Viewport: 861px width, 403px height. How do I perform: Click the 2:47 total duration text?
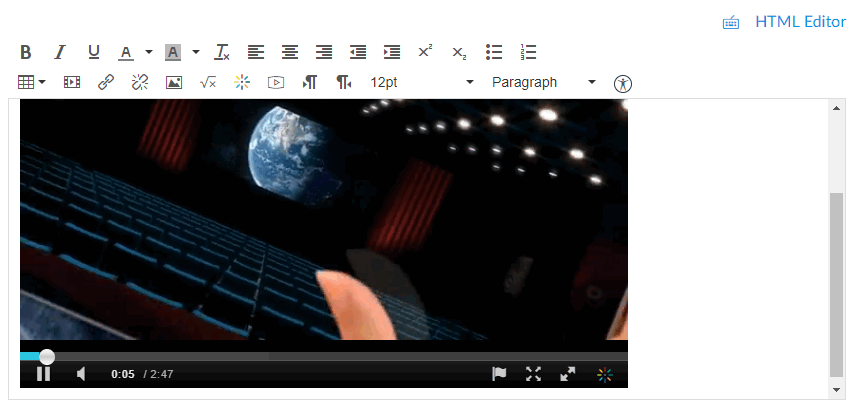coord(162,374)
